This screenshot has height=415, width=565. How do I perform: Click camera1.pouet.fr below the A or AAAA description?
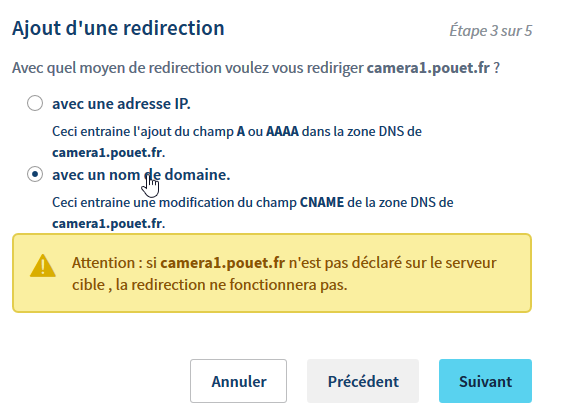tap(107, 153)
